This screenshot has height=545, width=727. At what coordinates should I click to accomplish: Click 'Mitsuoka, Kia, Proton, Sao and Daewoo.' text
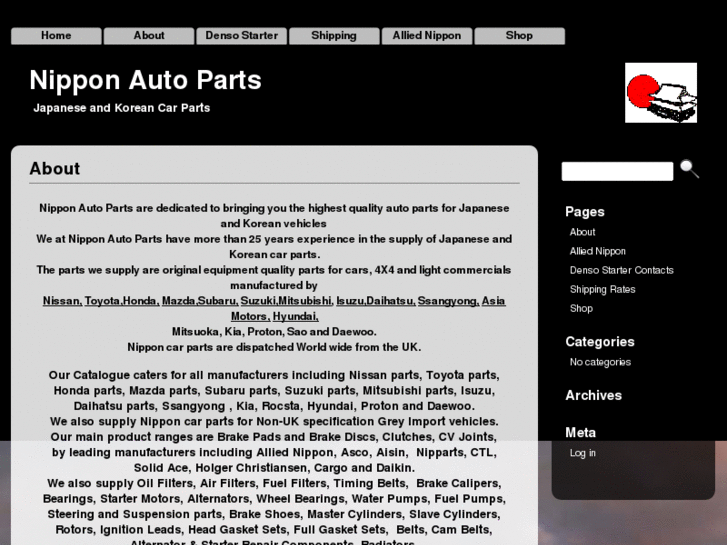click(274, 332)
